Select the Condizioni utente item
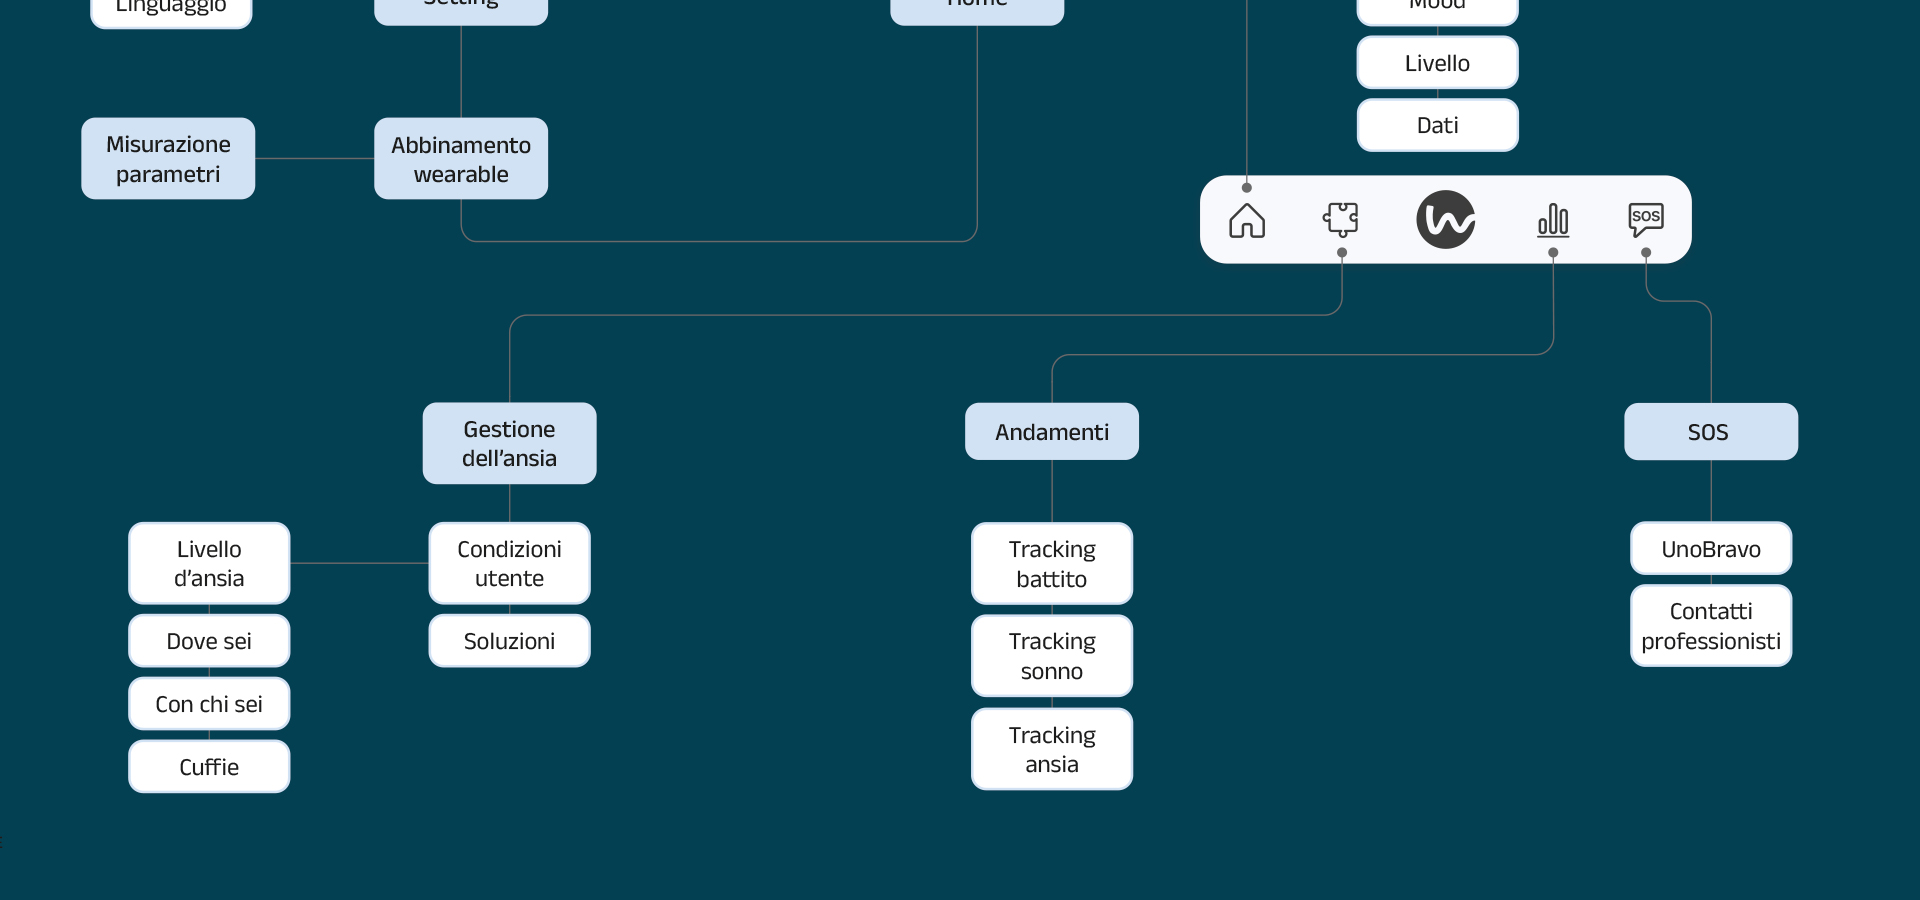This screenshot has height=900, width=1920. [x=509, y=563]
